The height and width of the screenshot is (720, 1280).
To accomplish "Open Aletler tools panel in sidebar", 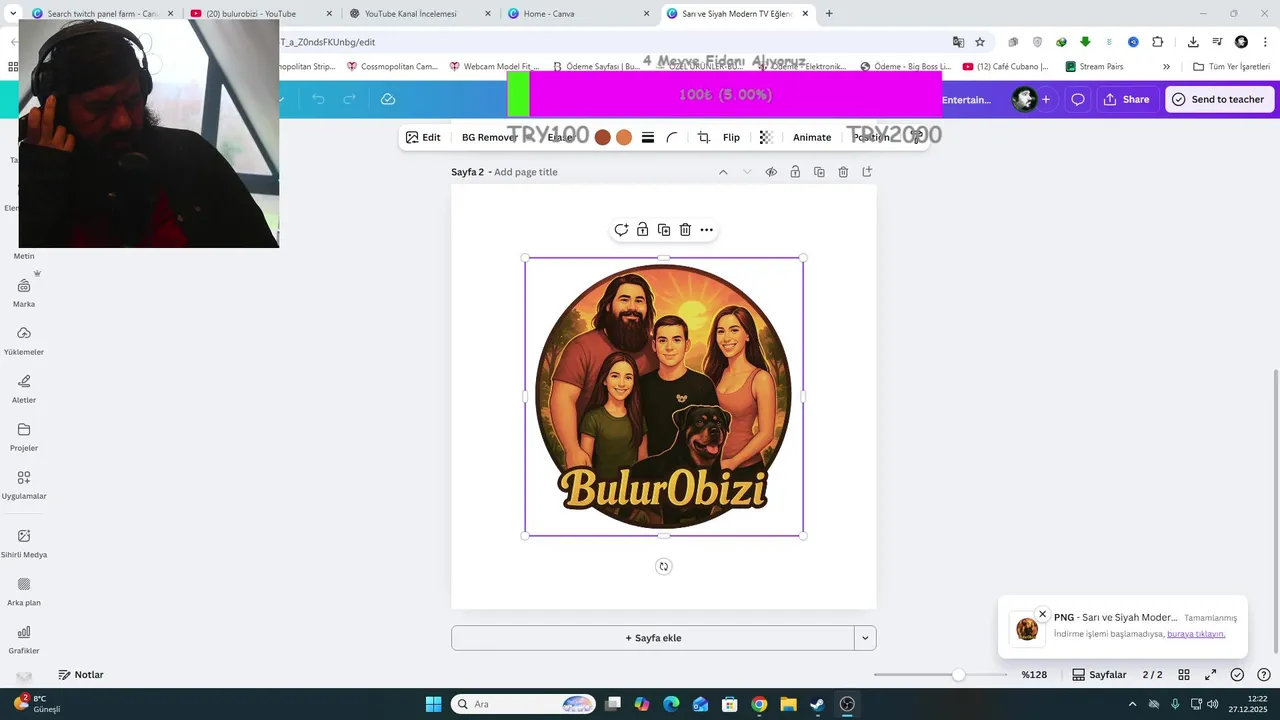I will tap(24, 388).
